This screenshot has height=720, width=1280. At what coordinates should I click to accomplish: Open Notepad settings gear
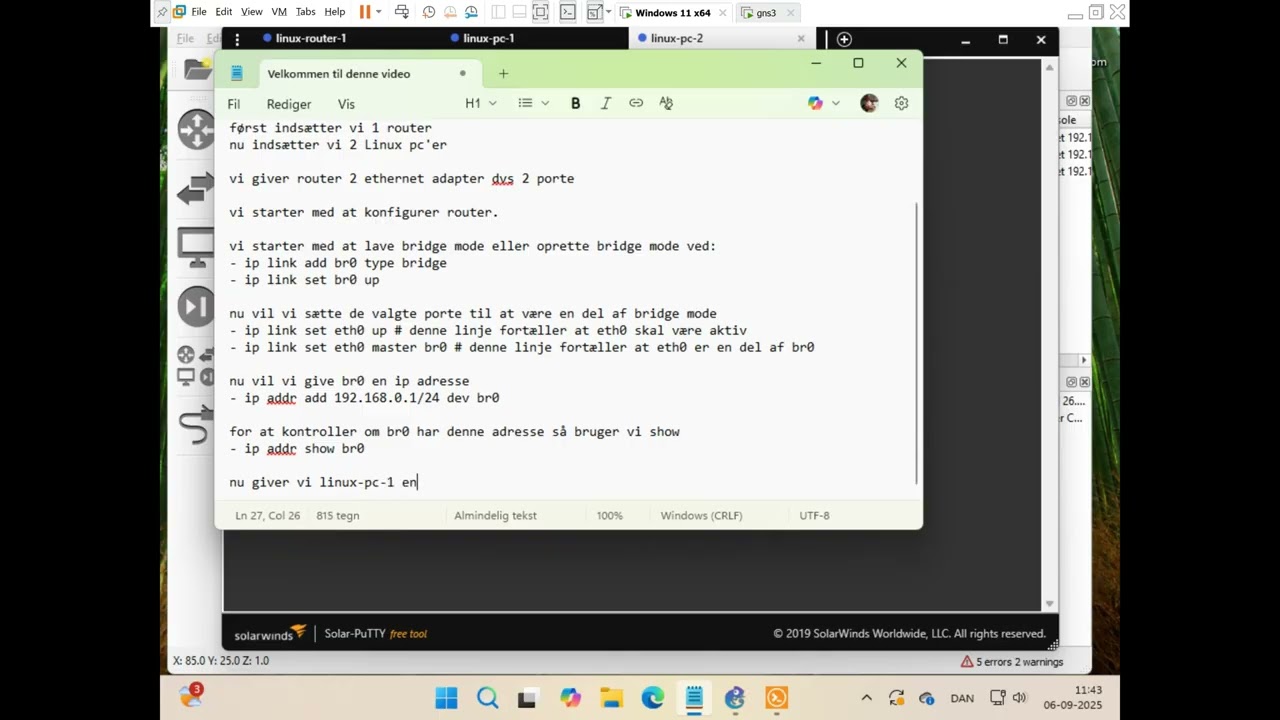click(901, 103)
